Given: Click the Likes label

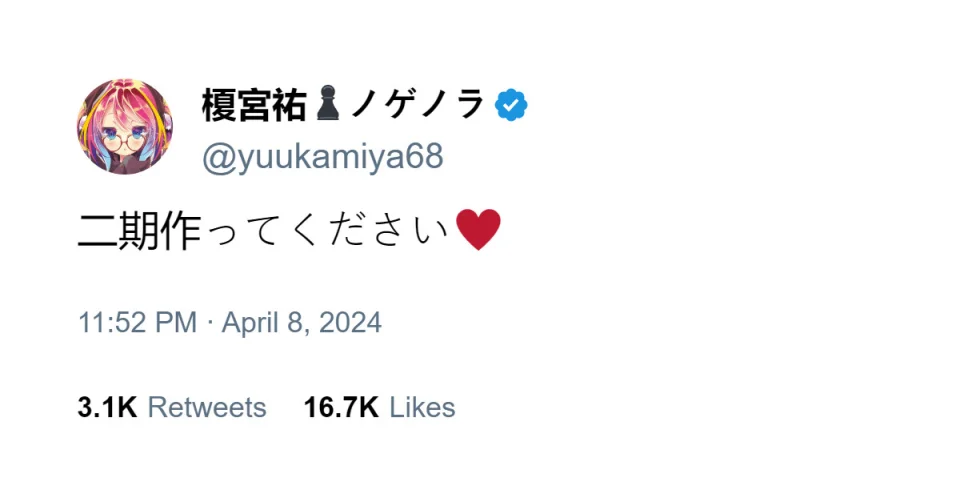Looking at the screenshot, I should [x=422, y=408].
